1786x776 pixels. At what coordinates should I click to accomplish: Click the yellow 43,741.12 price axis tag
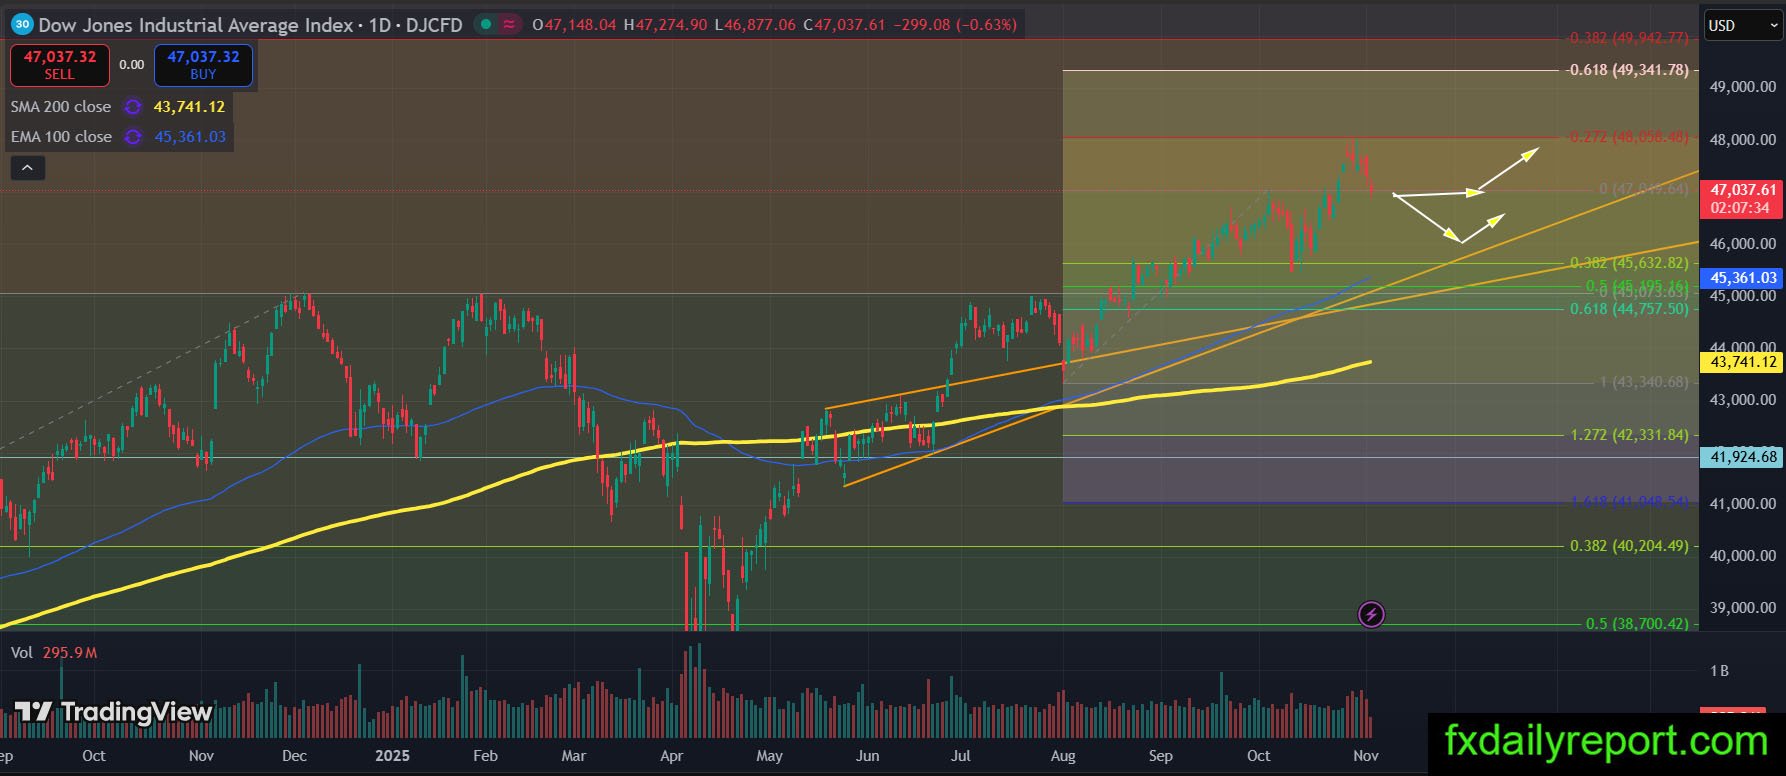point(1743,362)
